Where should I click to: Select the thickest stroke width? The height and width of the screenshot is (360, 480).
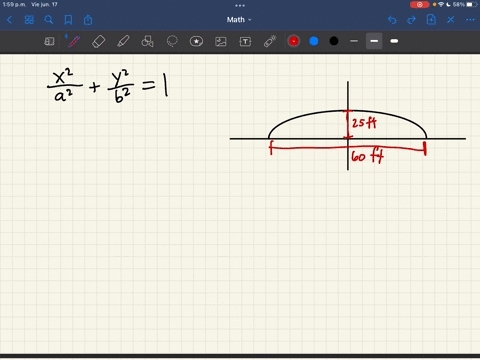pyautogui.click(x=394, y=41)
